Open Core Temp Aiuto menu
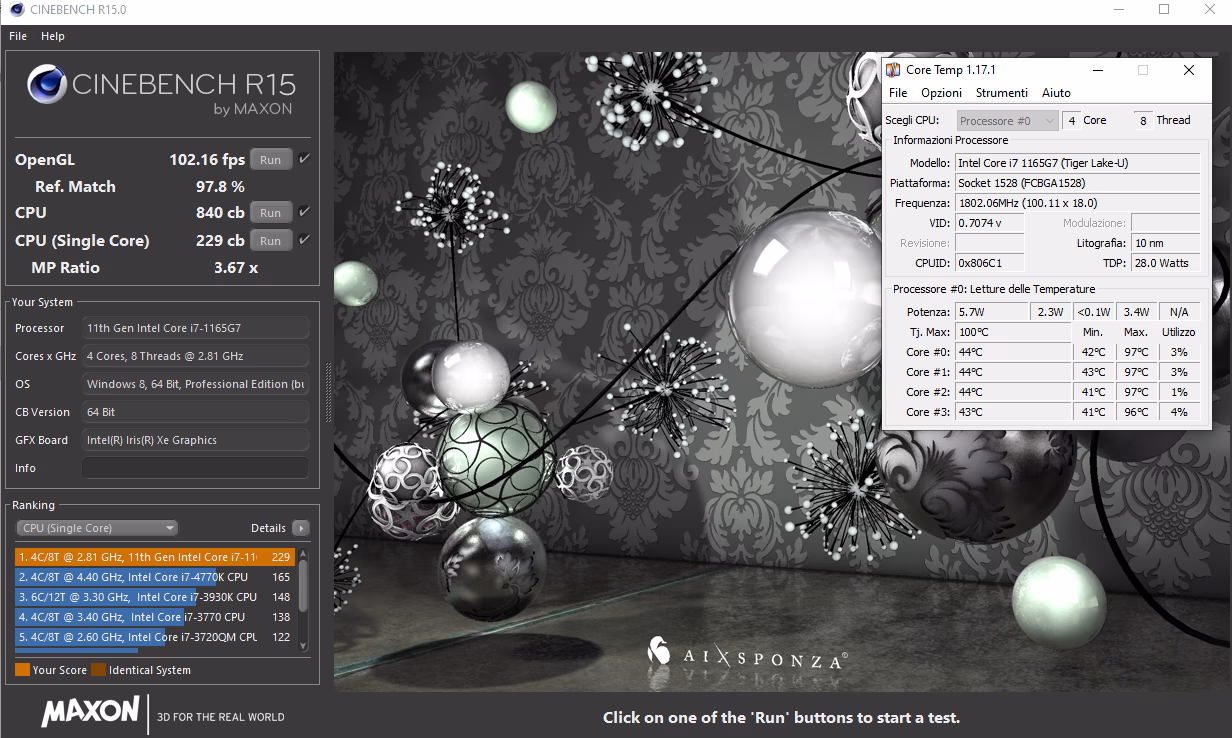 (x=1056, y=93)
